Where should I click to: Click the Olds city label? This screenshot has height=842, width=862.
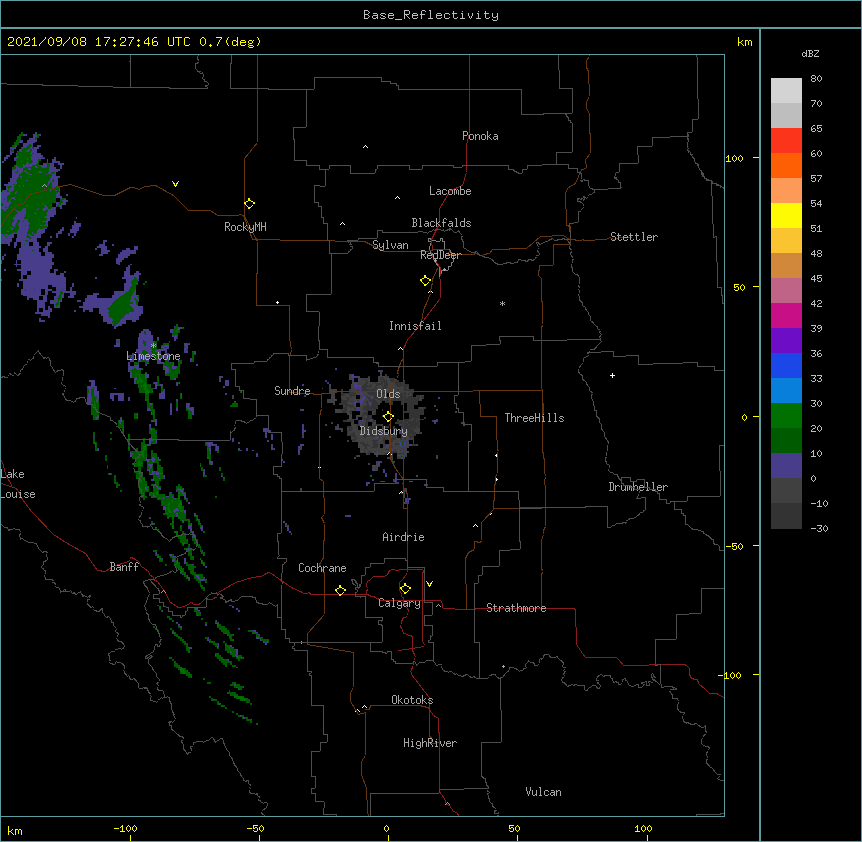pyautogui.click(x=388, y=394)
